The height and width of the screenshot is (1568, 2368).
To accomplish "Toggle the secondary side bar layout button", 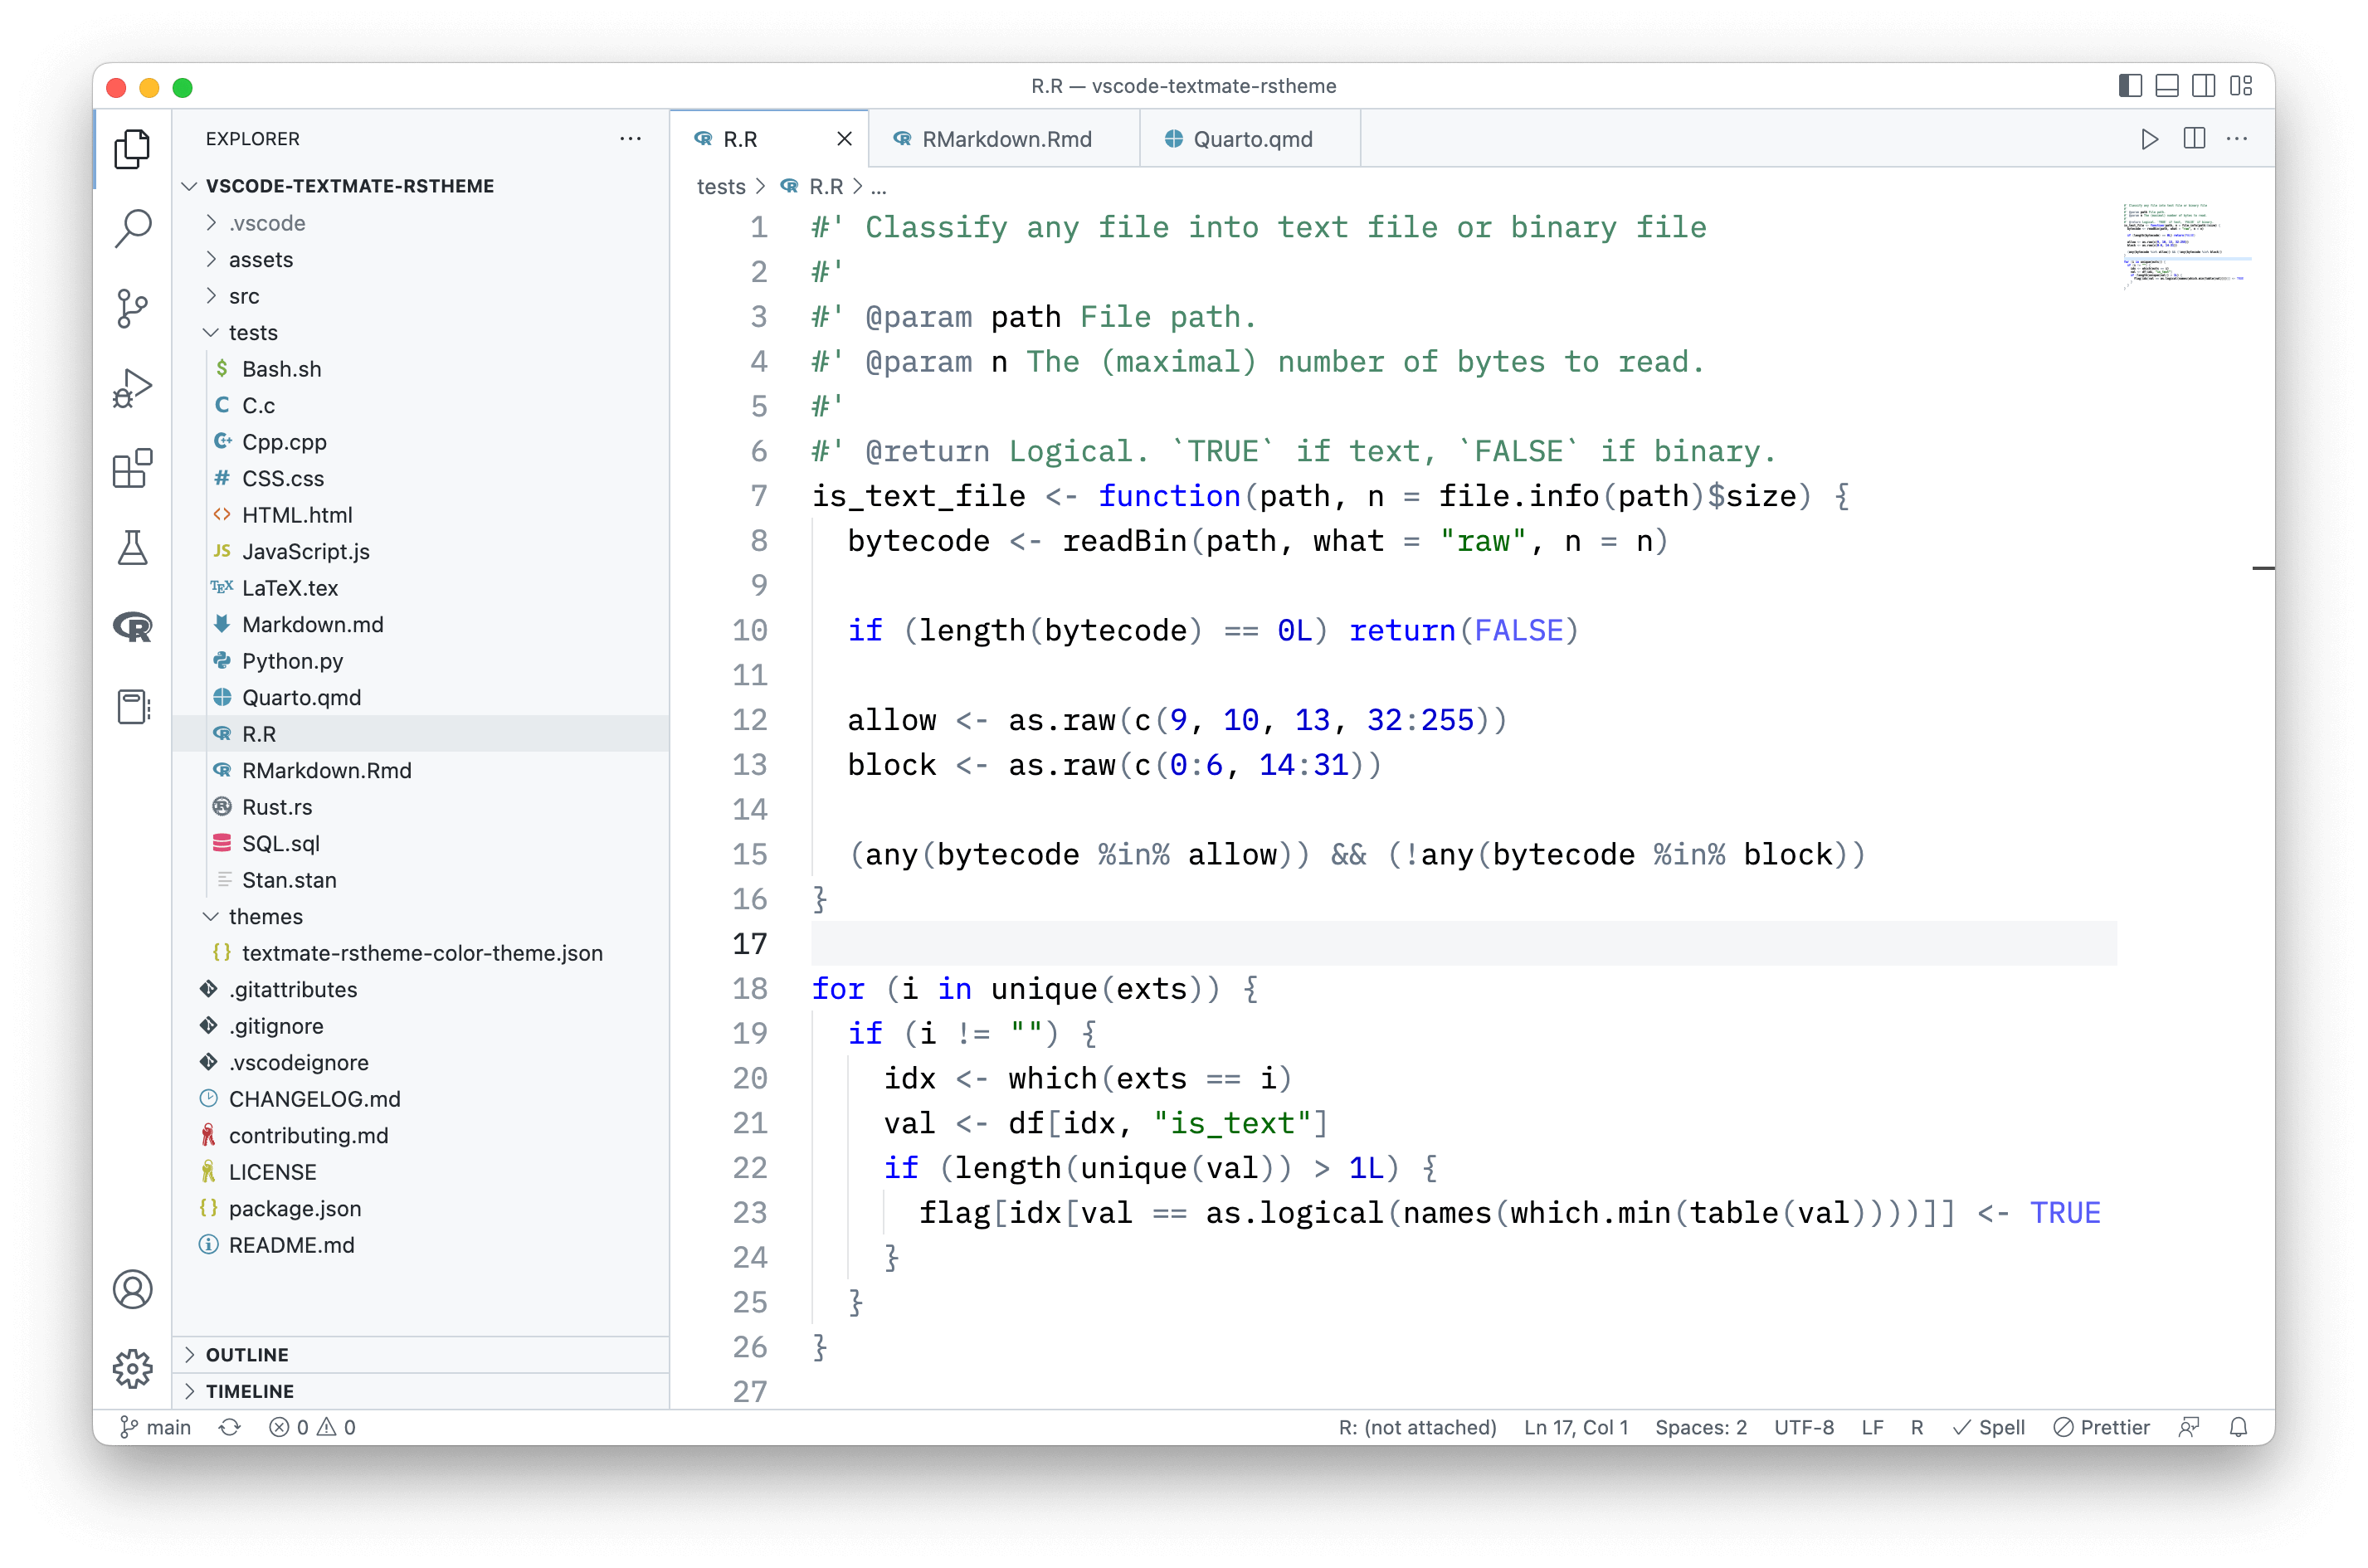I will 2203,86.
